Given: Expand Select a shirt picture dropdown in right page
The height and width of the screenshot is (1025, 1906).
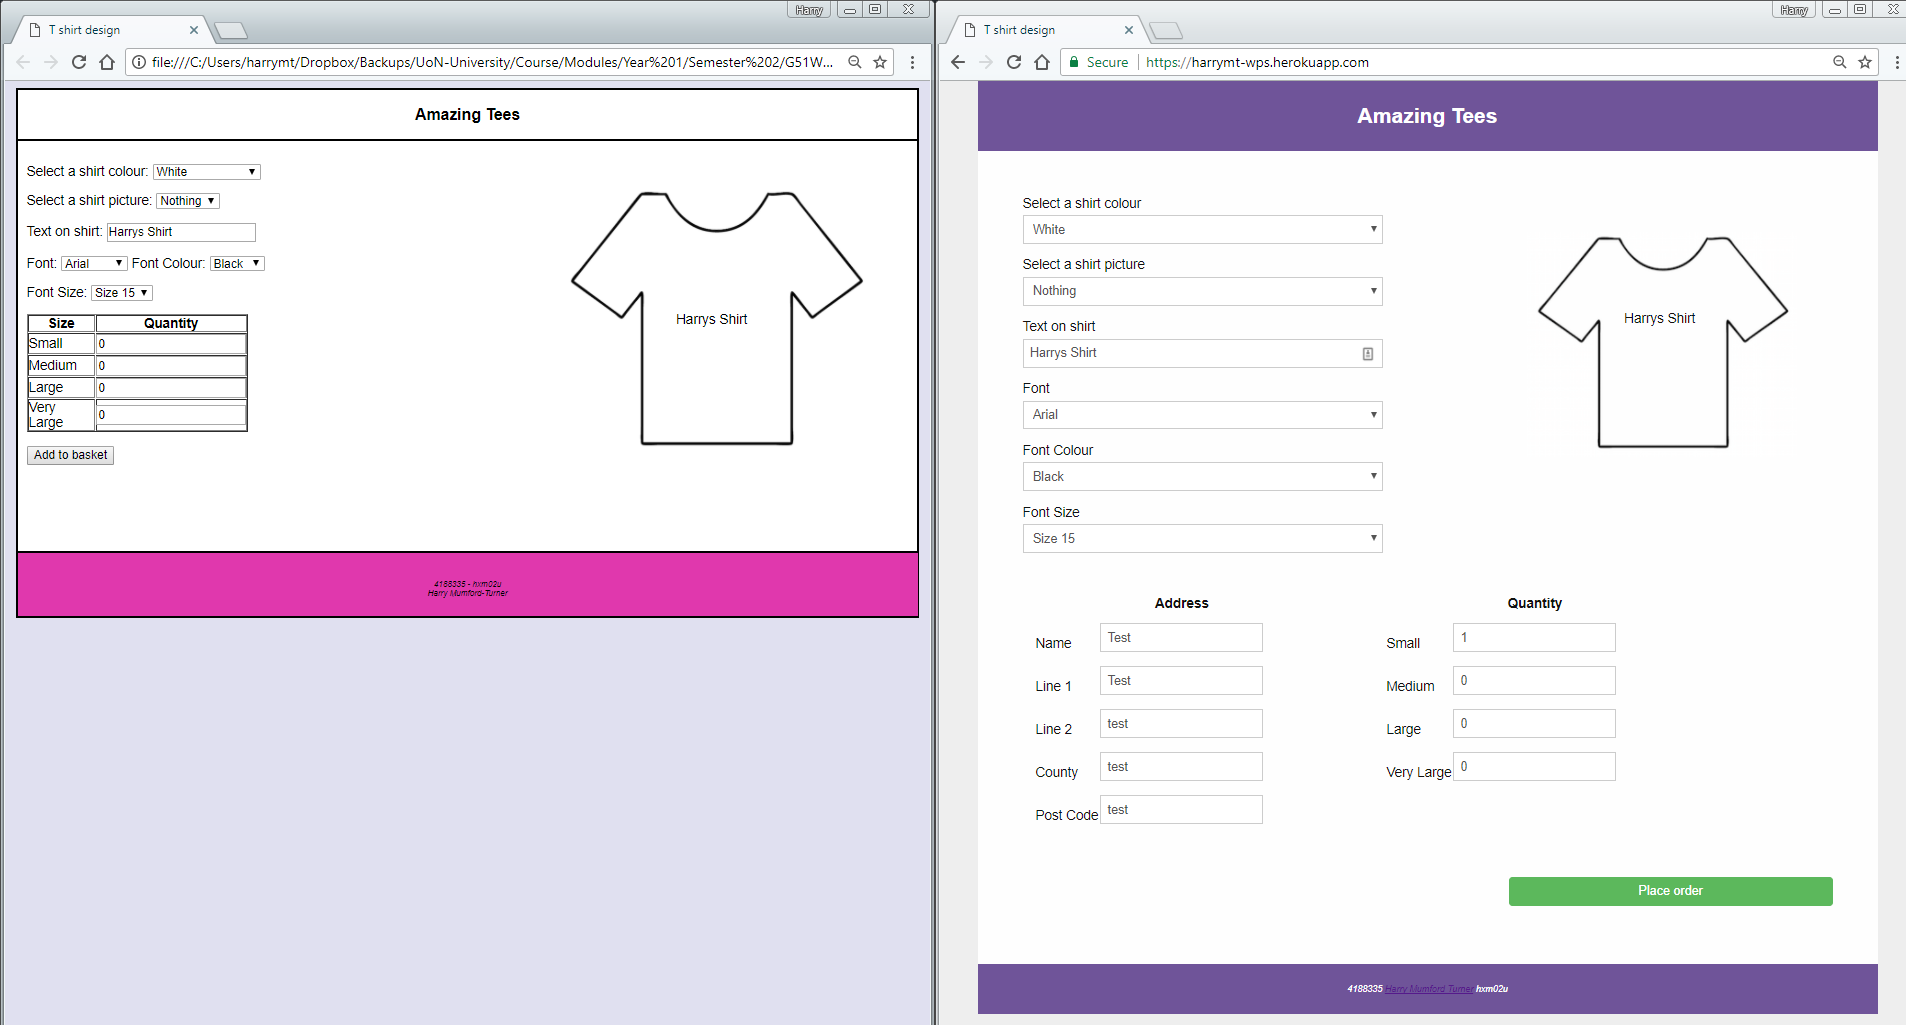Looking at the screenshot, I should pos(1202,291).
